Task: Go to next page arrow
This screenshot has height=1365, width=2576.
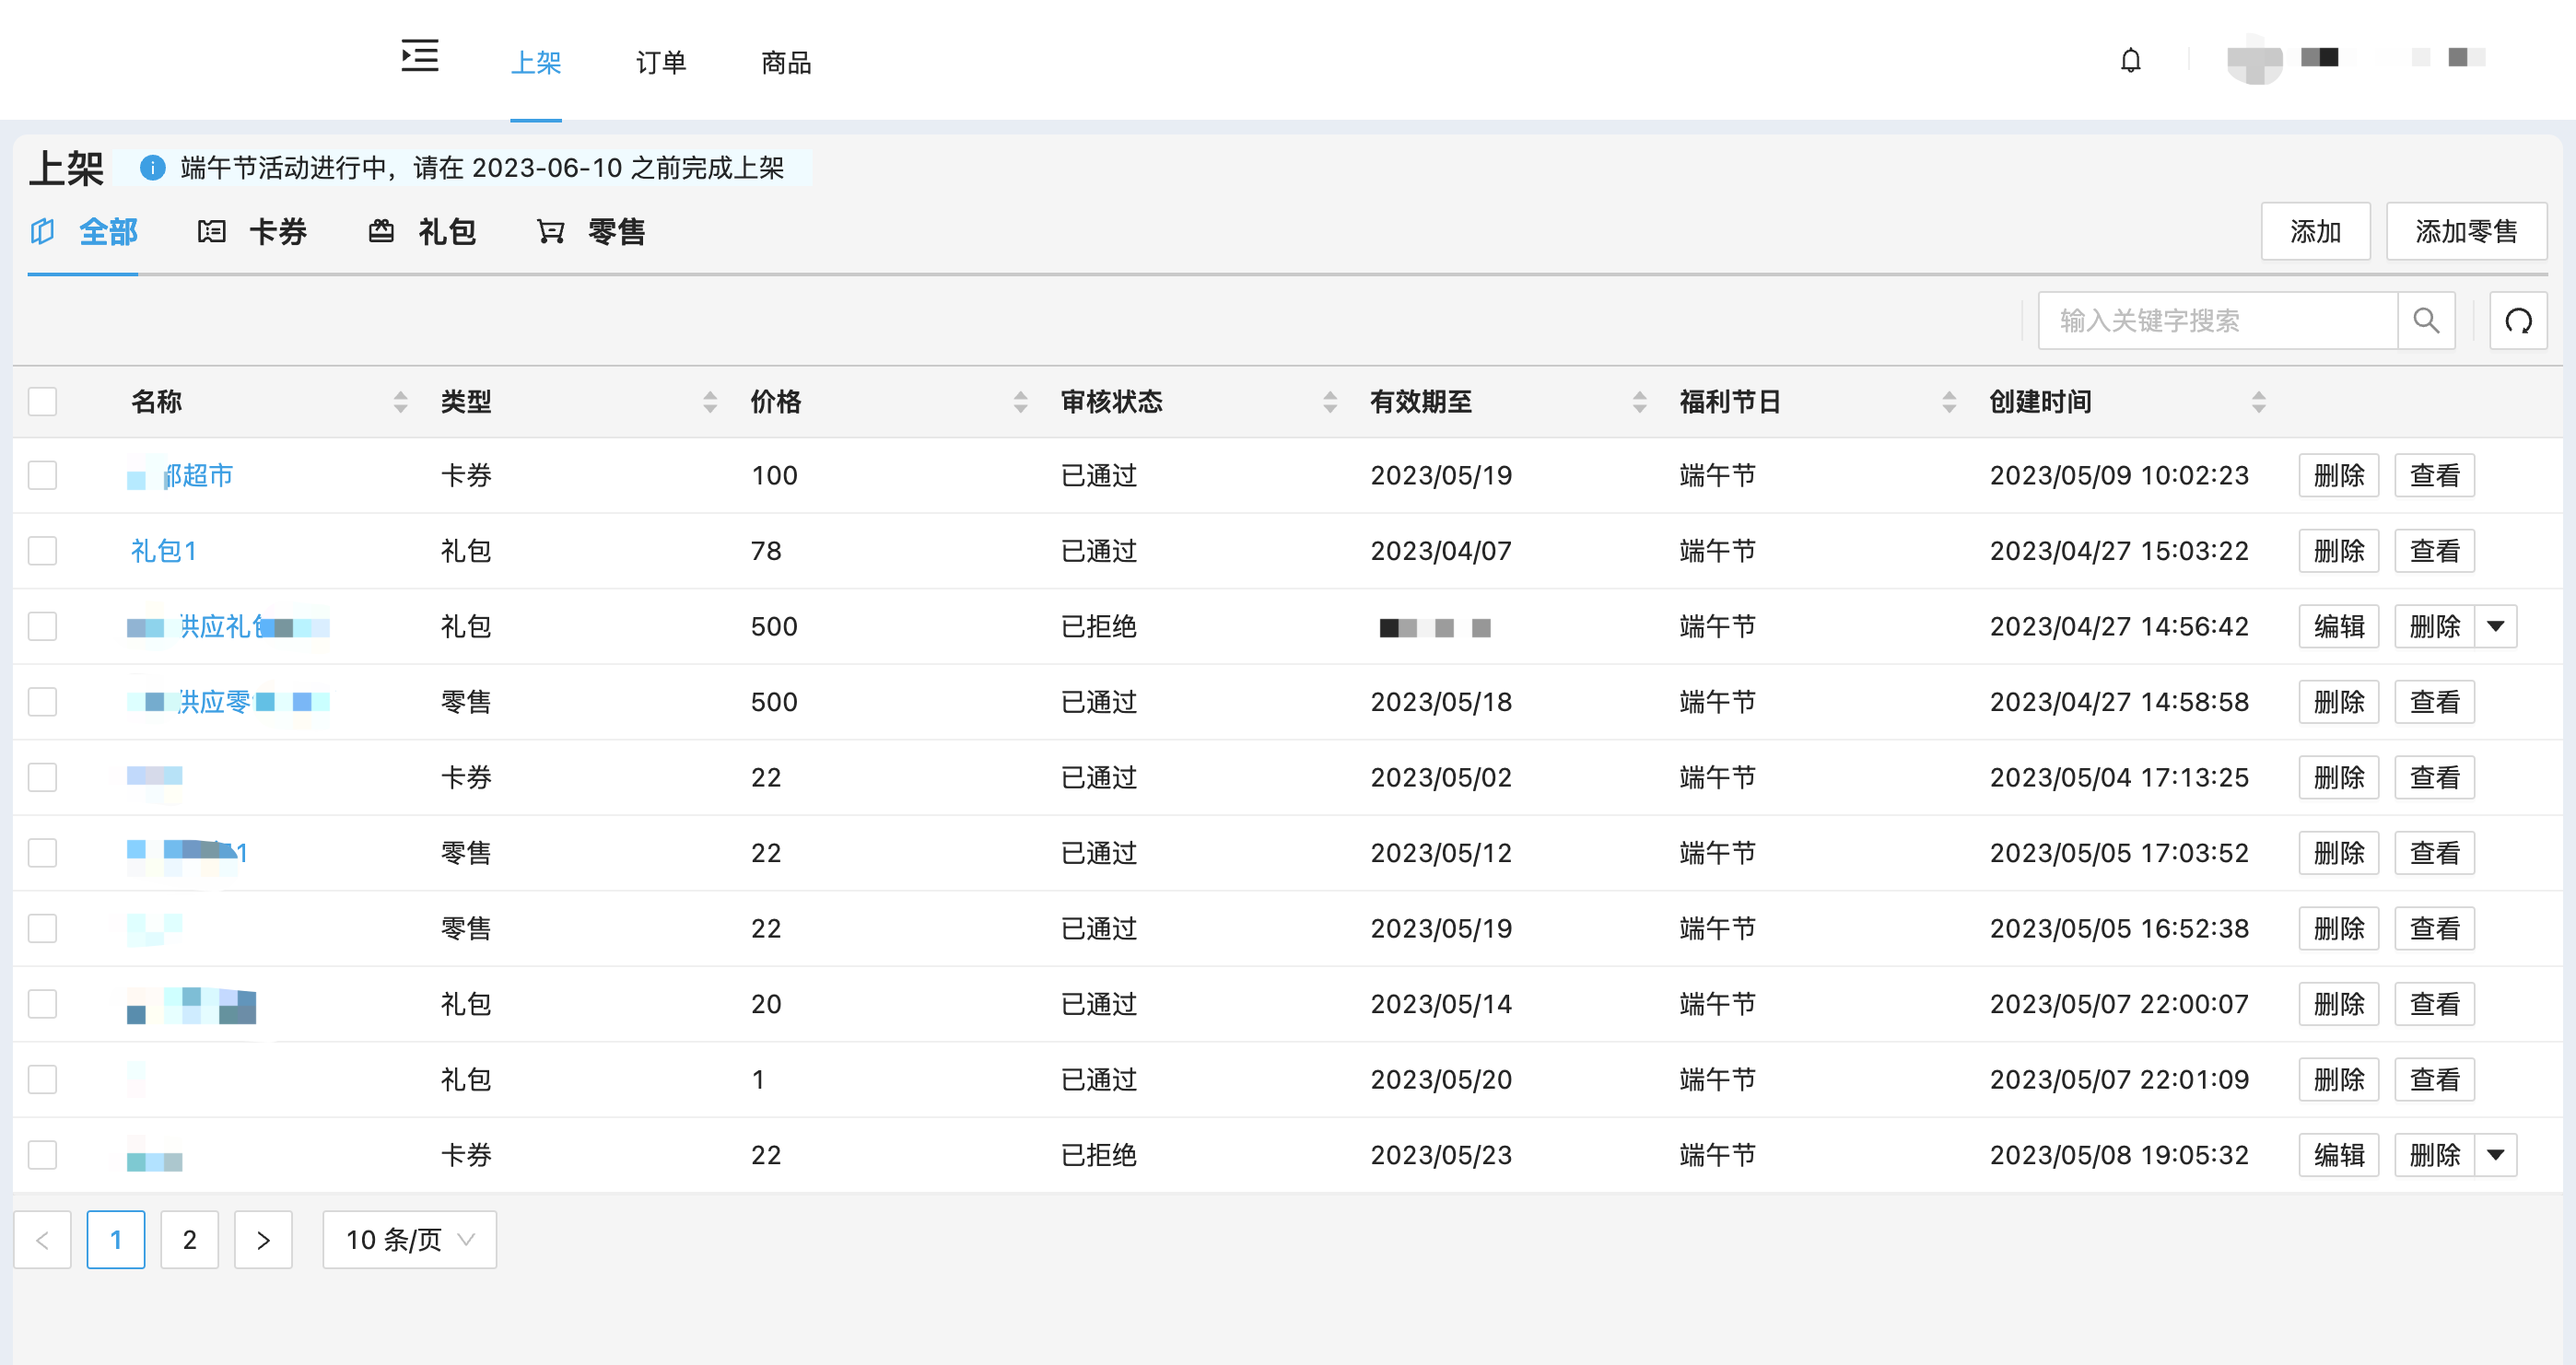Action: tap(263, 1240)
